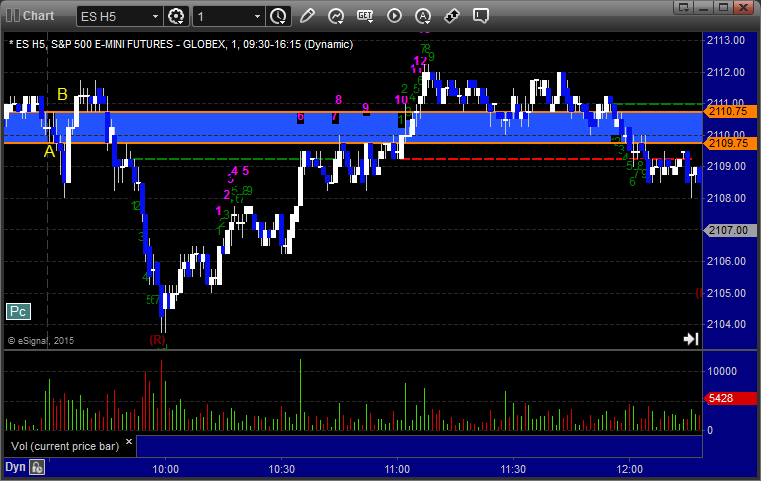Image resolution: width=761 pixels, height=481 pixels.
Task: Click the Dyn scaling label
Action: pyautogui.click(x=15, y=467)
